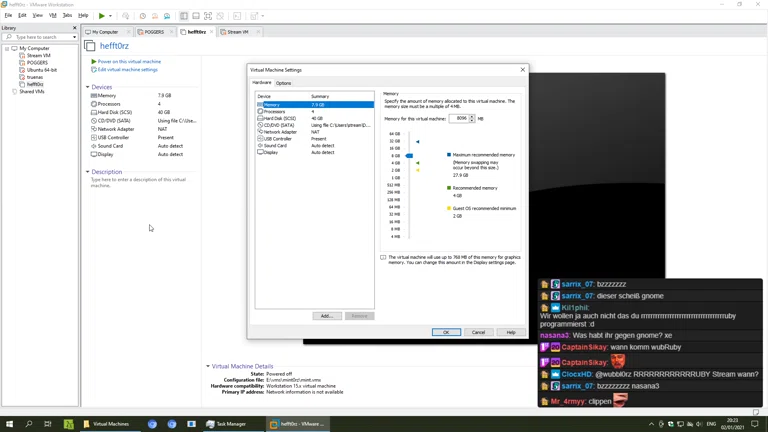Viewport: 768px width, 432px height.
Task: Switch to the Options tab in settings
Action: (x=283, y=83)
